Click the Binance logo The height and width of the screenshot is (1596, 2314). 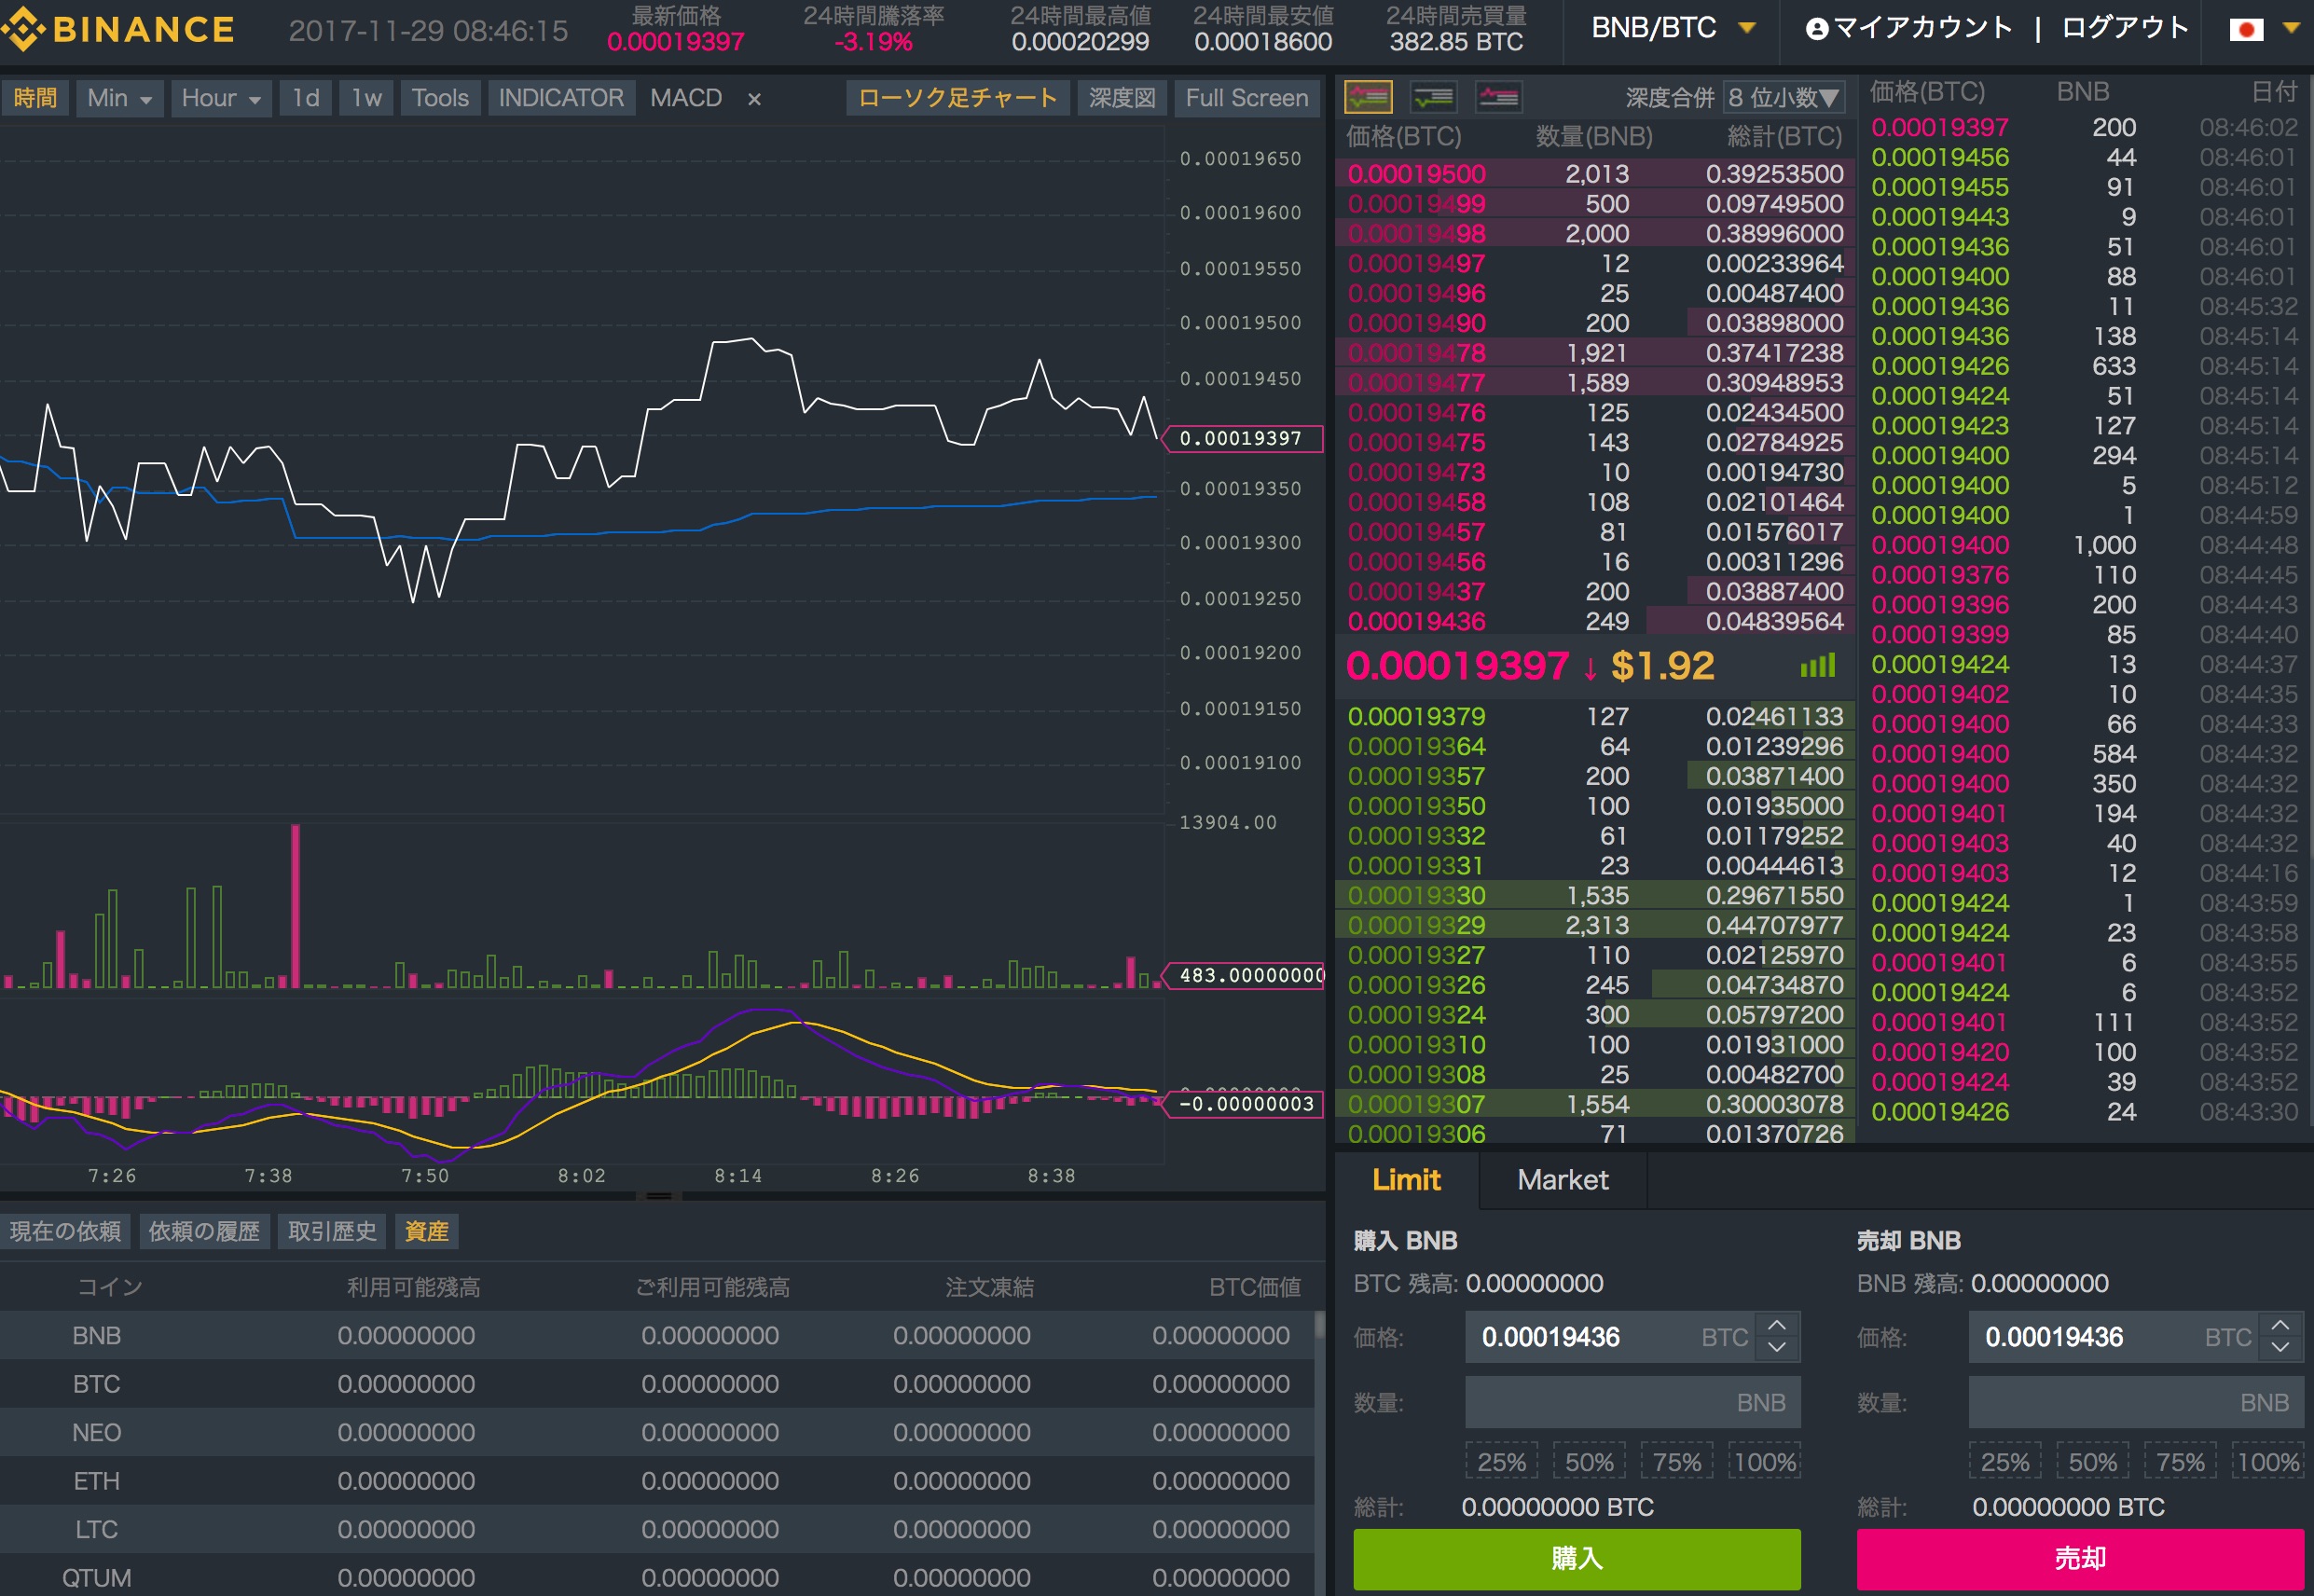pyautogui.click(x=118, y=30)
